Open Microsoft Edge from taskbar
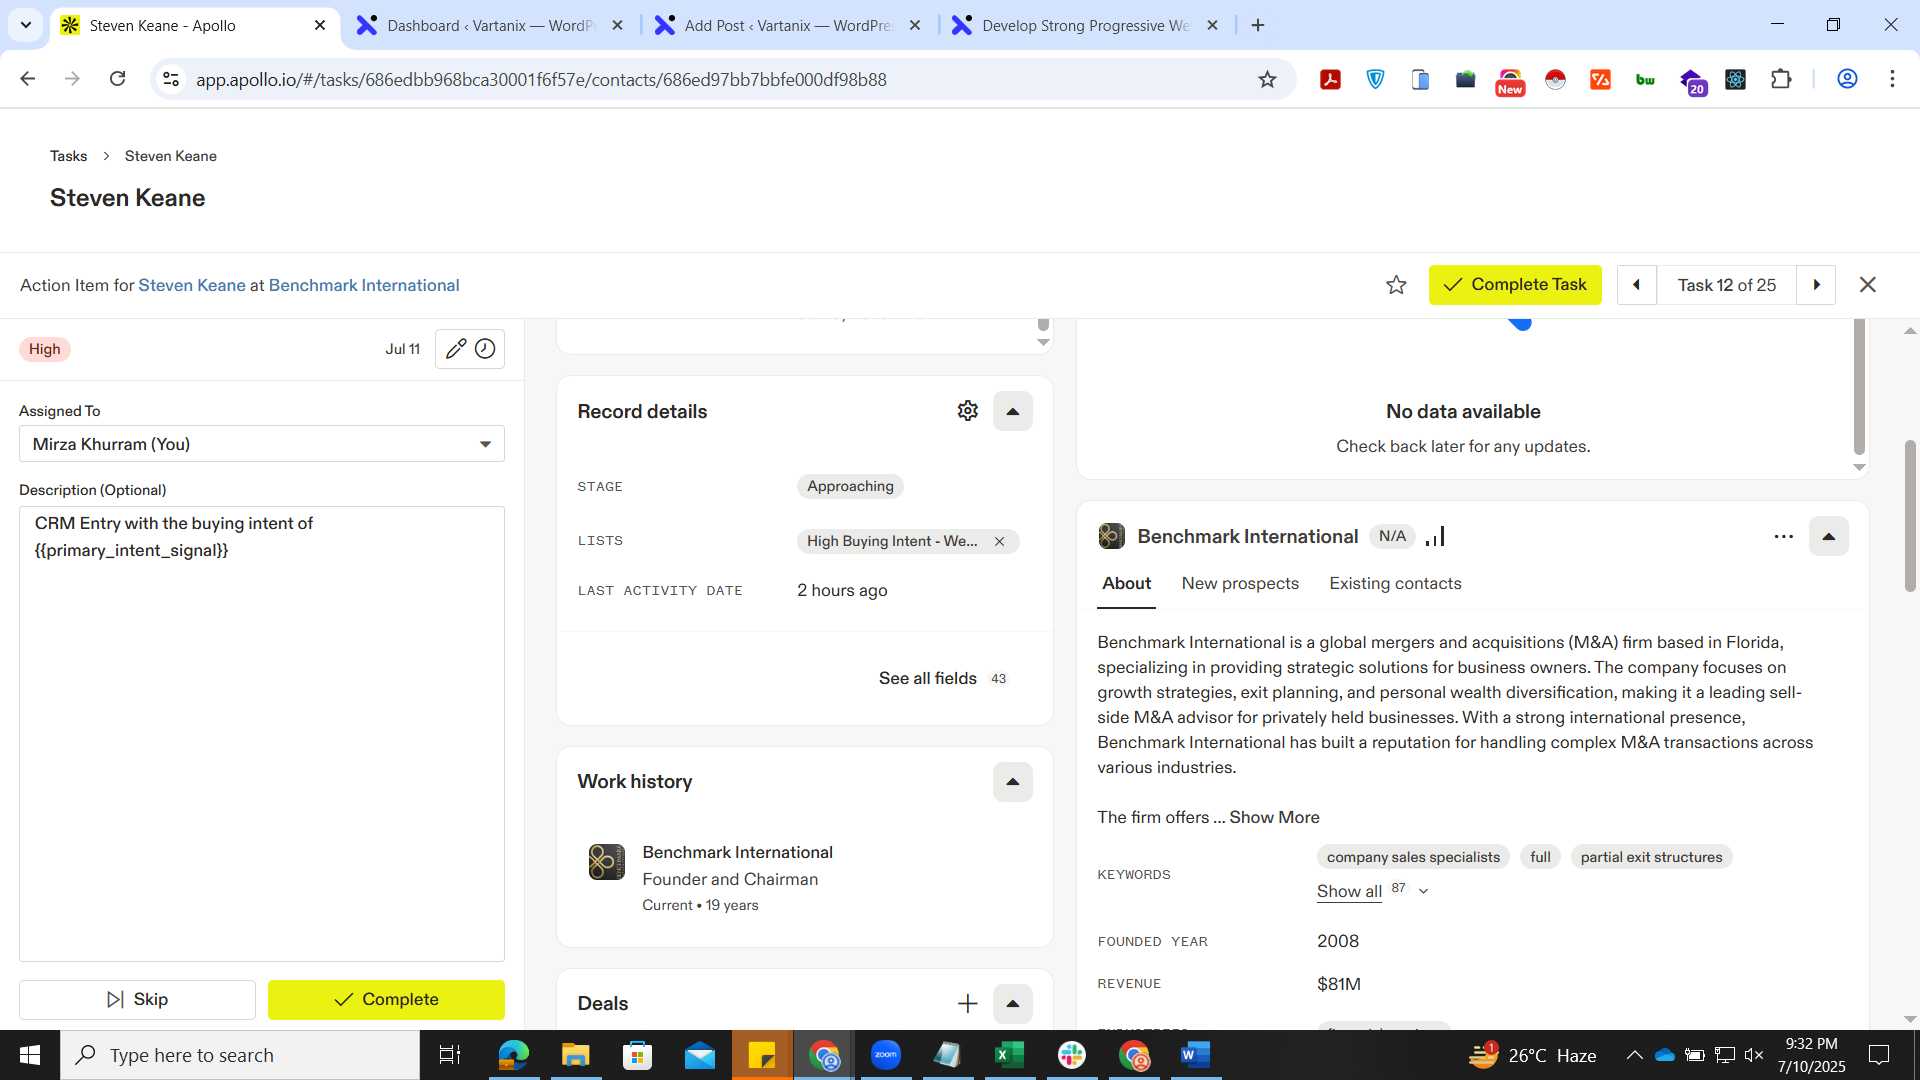Screen dimensions: 1920x1080 (x=513, y=1055)
